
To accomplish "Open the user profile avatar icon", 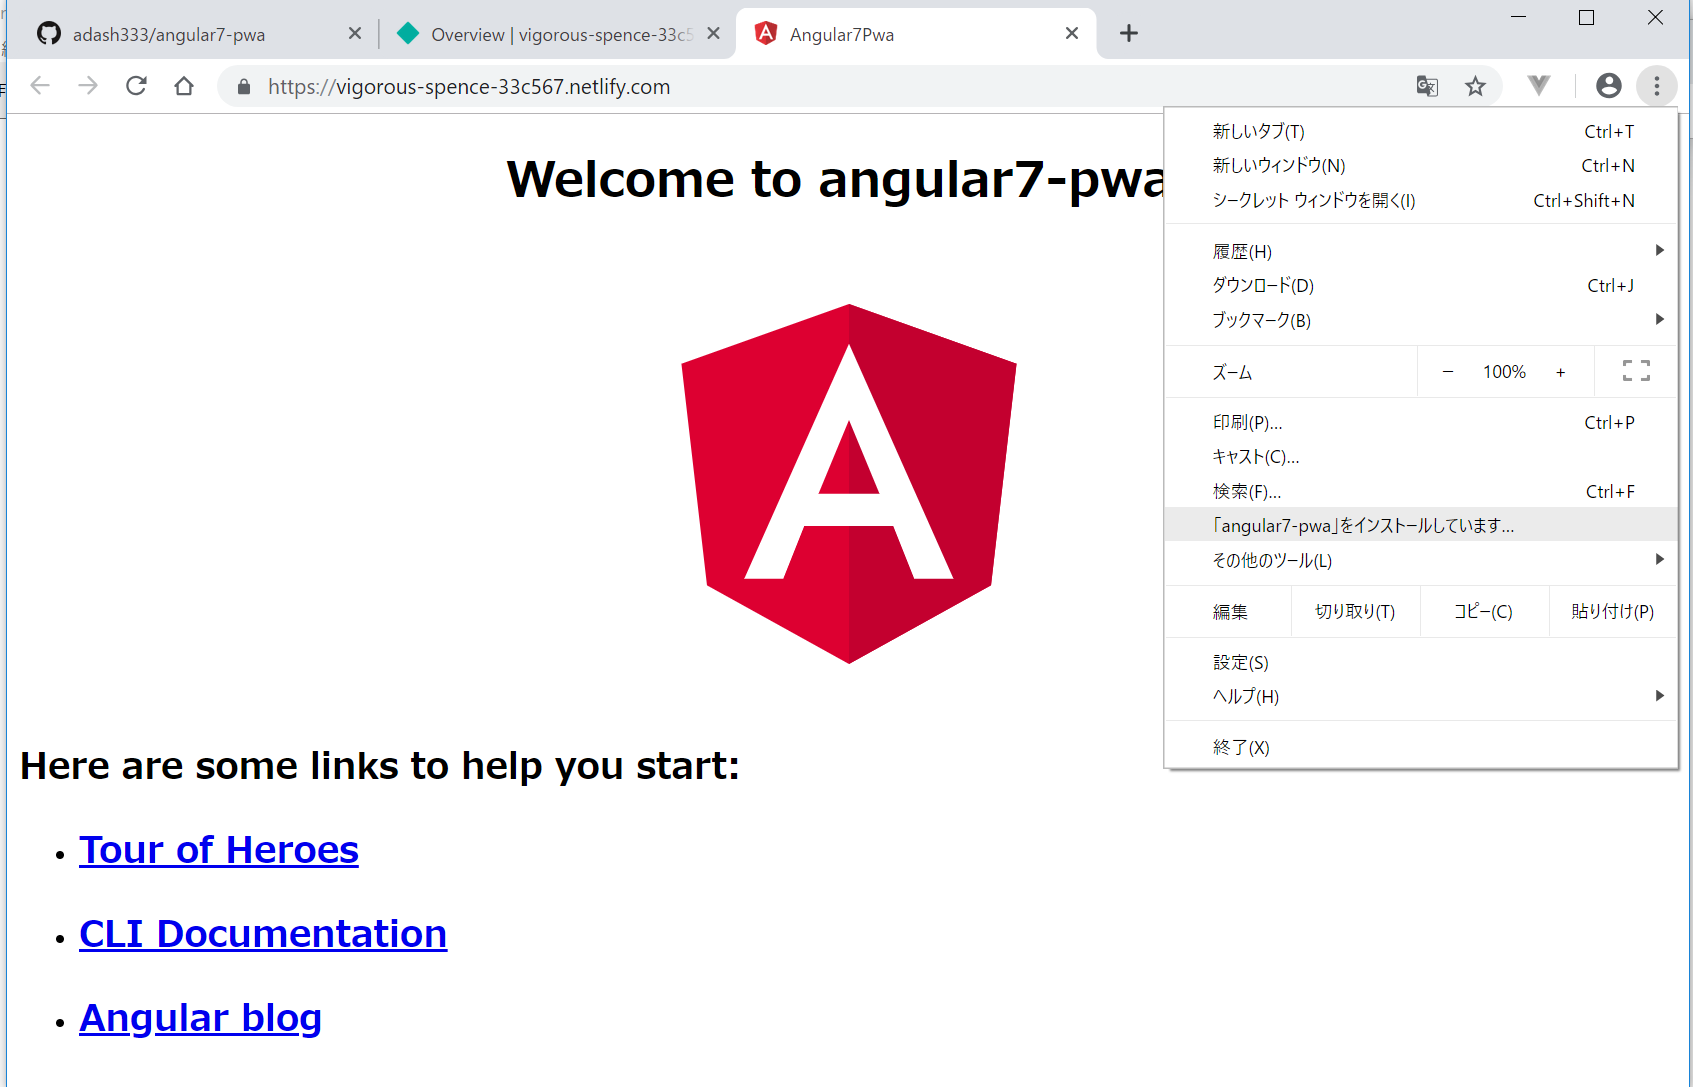I will pyautogui.click(x=1608, y=86).
